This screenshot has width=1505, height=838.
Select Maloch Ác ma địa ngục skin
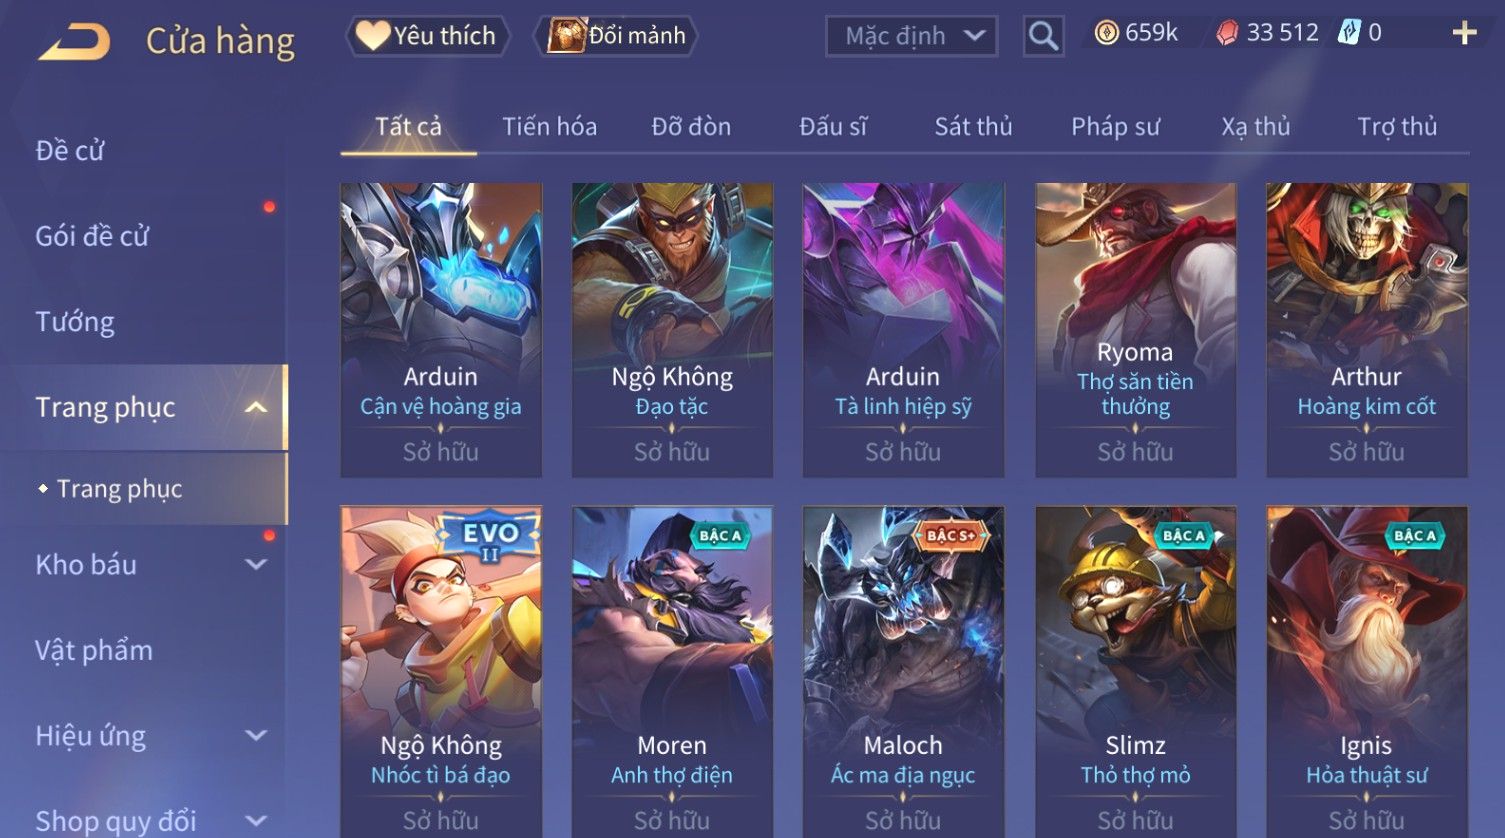903,672
